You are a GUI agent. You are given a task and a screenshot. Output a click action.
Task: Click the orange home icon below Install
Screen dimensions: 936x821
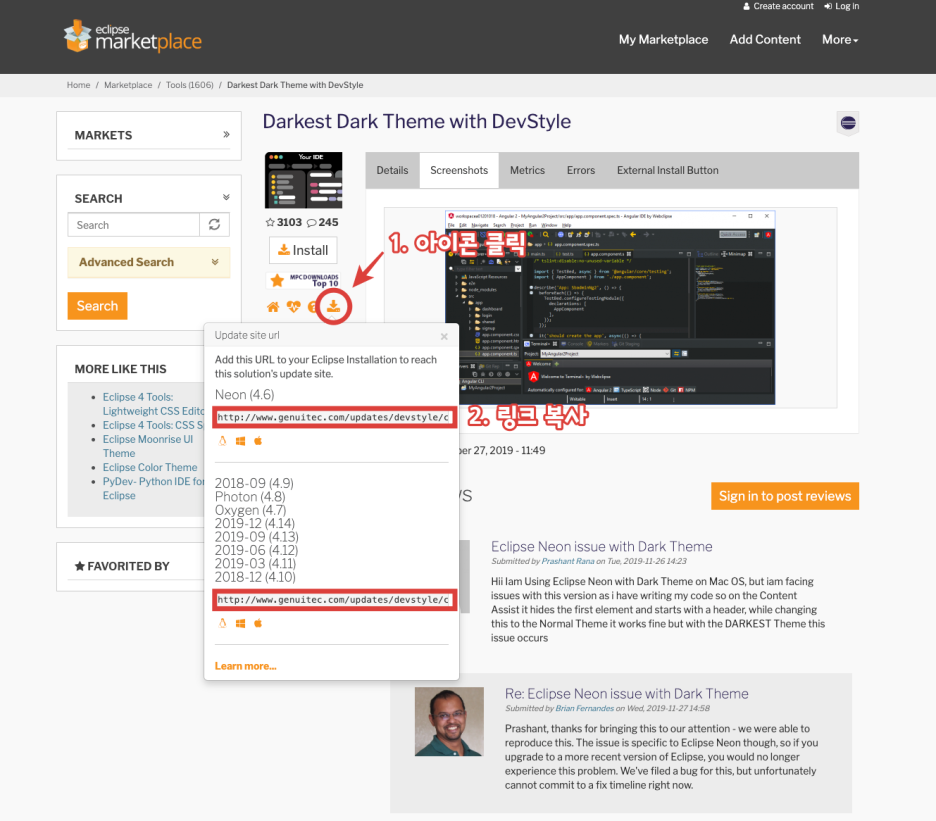coord(273,307)
